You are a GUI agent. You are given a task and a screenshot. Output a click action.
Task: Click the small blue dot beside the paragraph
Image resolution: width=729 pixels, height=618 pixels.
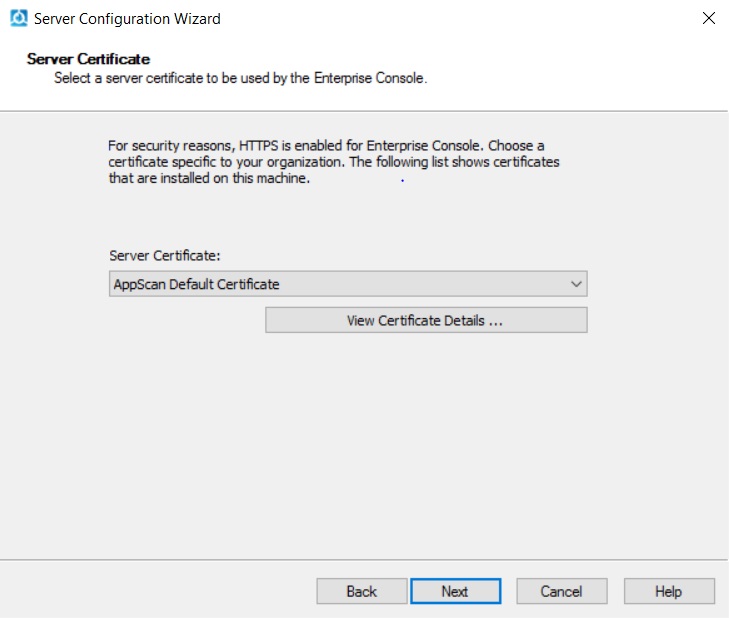[x=402, y=181]
